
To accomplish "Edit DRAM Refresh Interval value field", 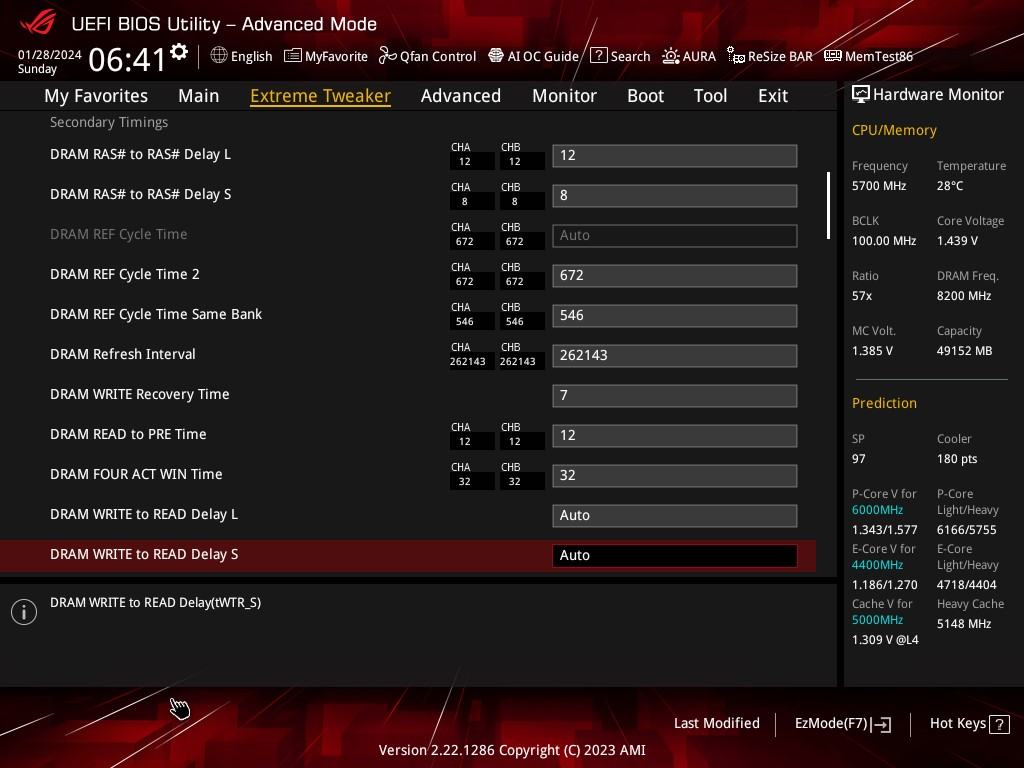I will [675, 355].
